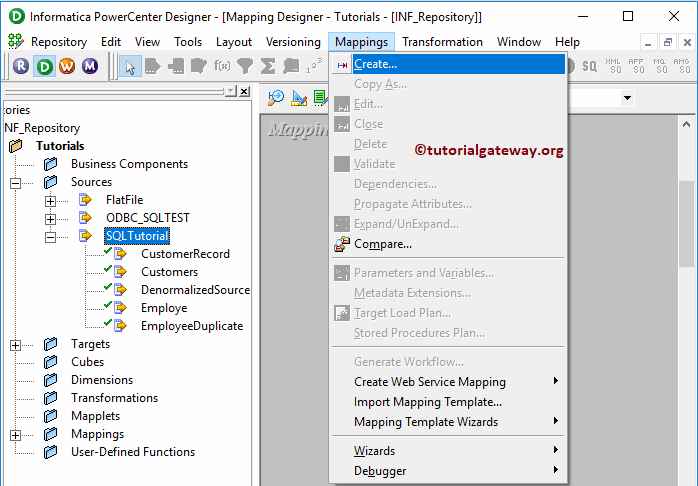Open the View menu

147,42
